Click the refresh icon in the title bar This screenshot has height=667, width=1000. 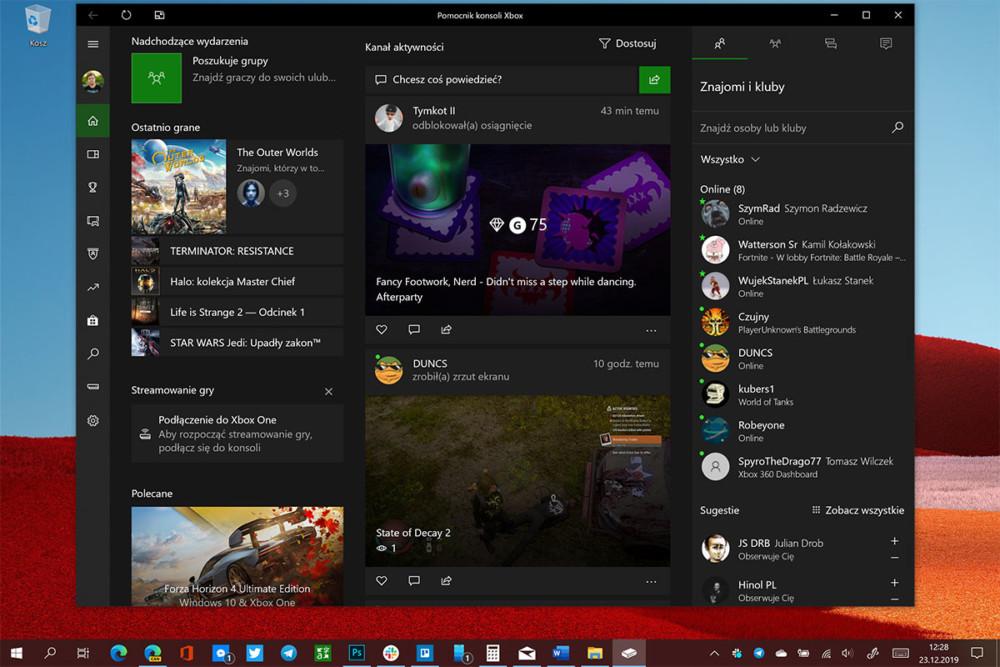pyautogui.click(x=126, y=15)
